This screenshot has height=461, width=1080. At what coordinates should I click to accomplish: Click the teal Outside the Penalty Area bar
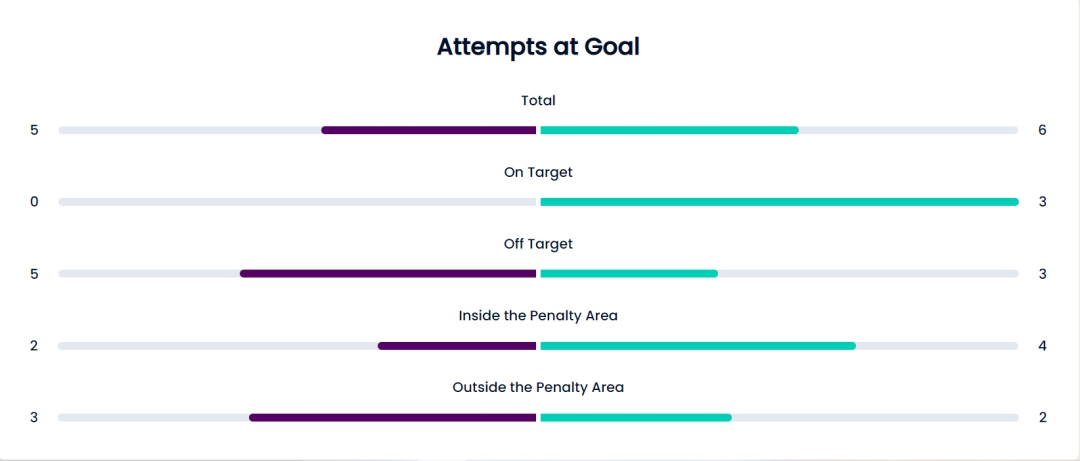click(x=636, y=417)
